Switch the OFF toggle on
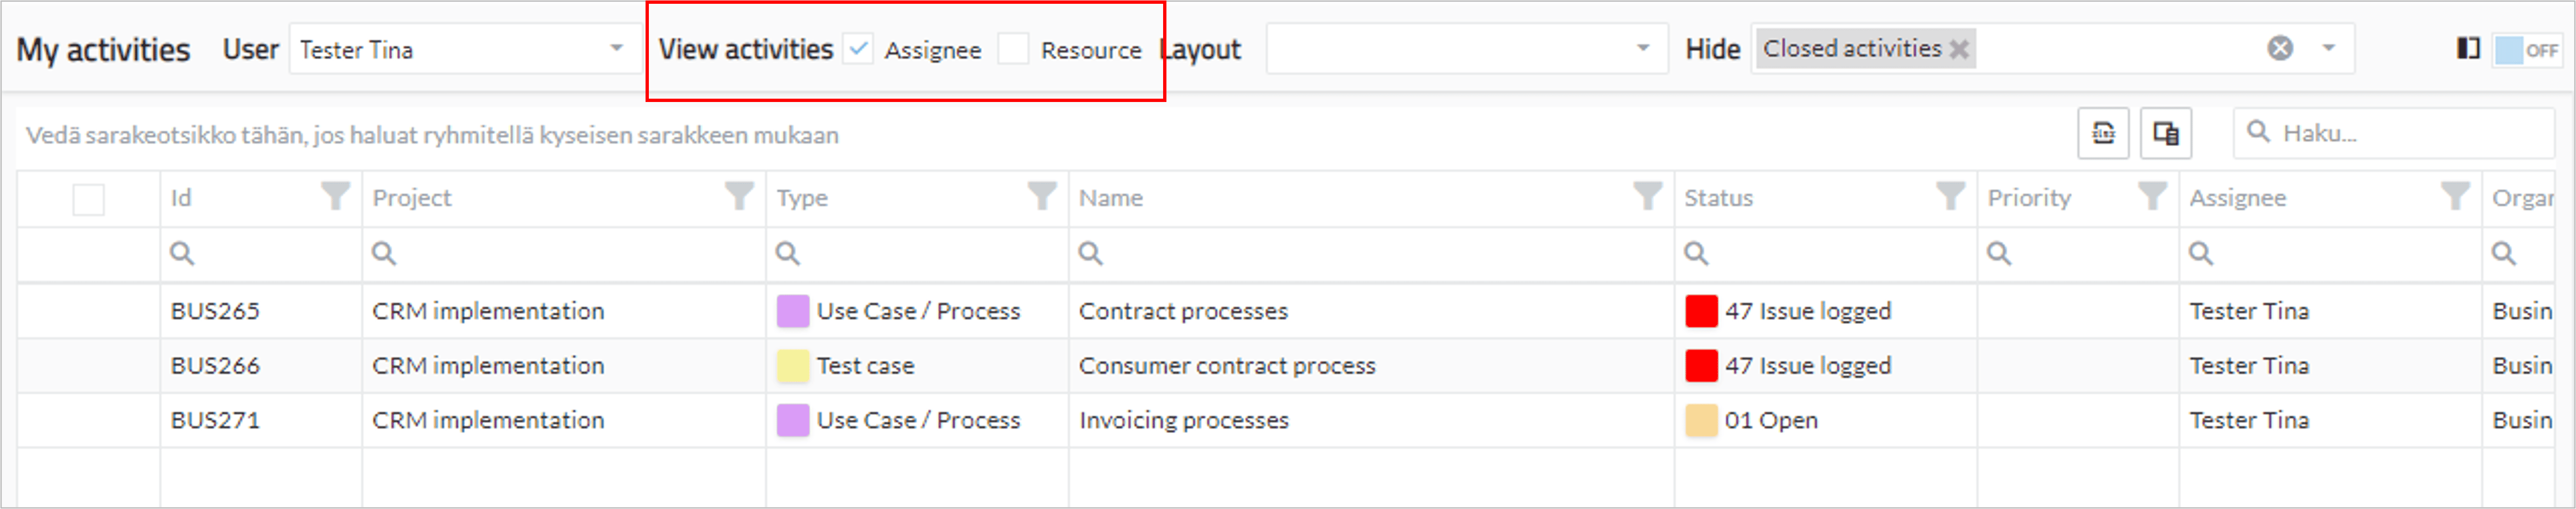The image size is (2576, 509). tap(2527, 49)
